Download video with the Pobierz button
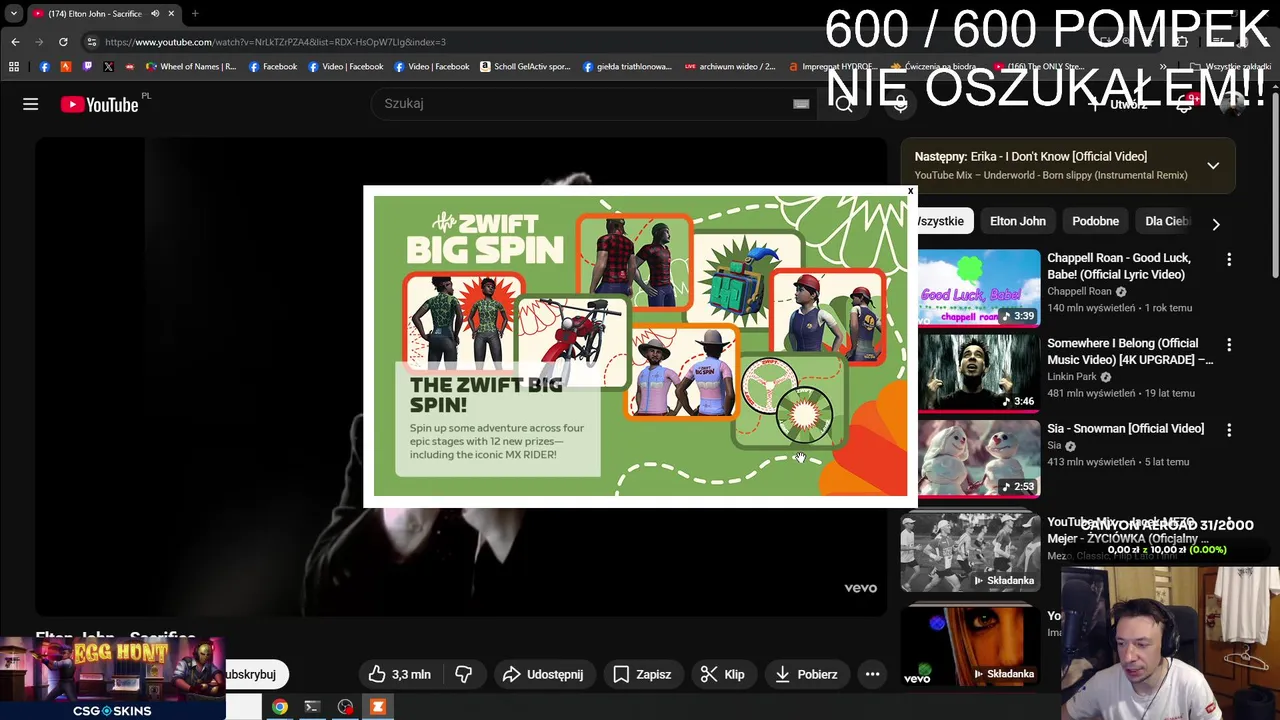 806,674
